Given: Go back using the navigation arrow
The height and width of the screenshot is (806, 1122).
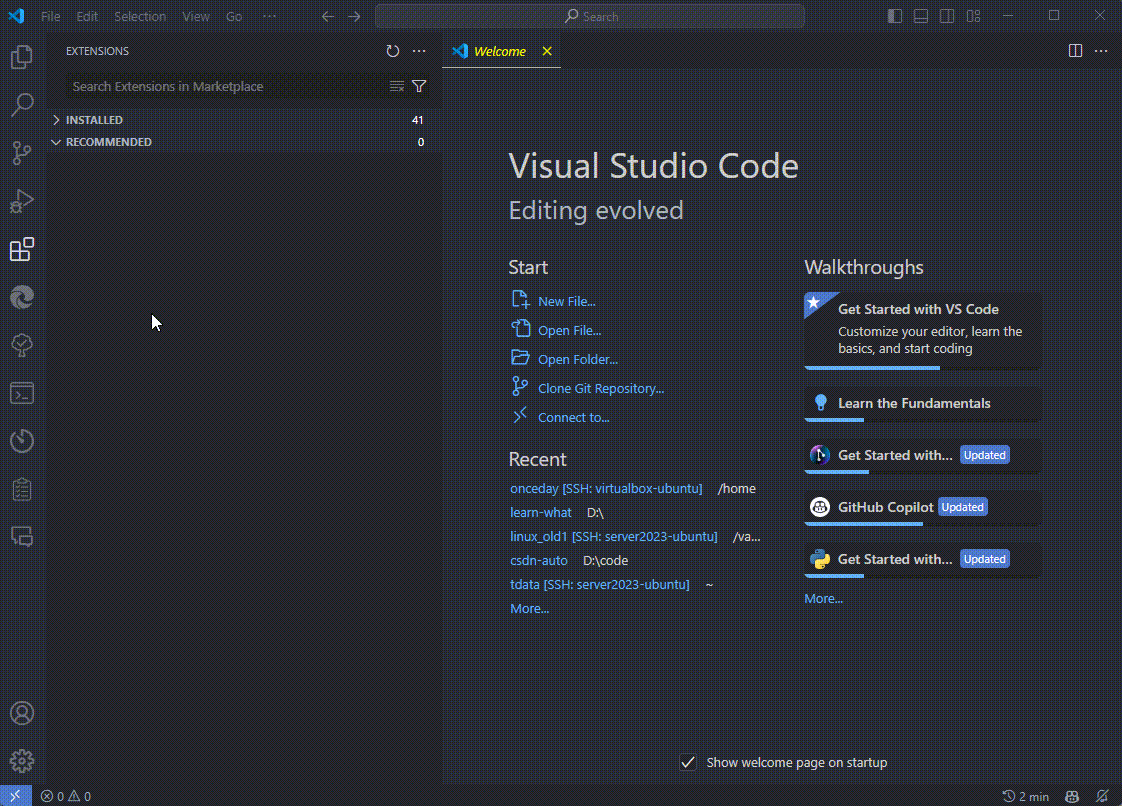Looking at the screenshot, I should [328, 16].
